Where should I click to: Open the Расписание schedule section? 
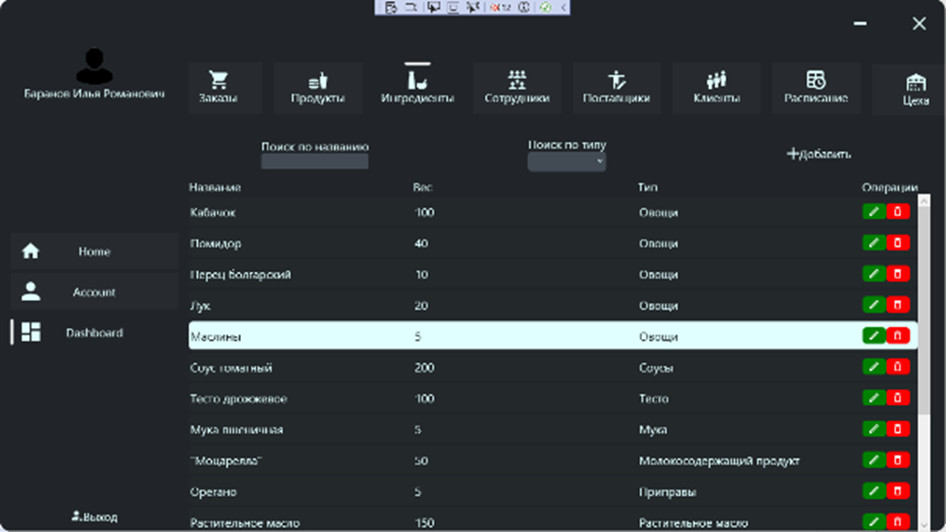point(816,88)
